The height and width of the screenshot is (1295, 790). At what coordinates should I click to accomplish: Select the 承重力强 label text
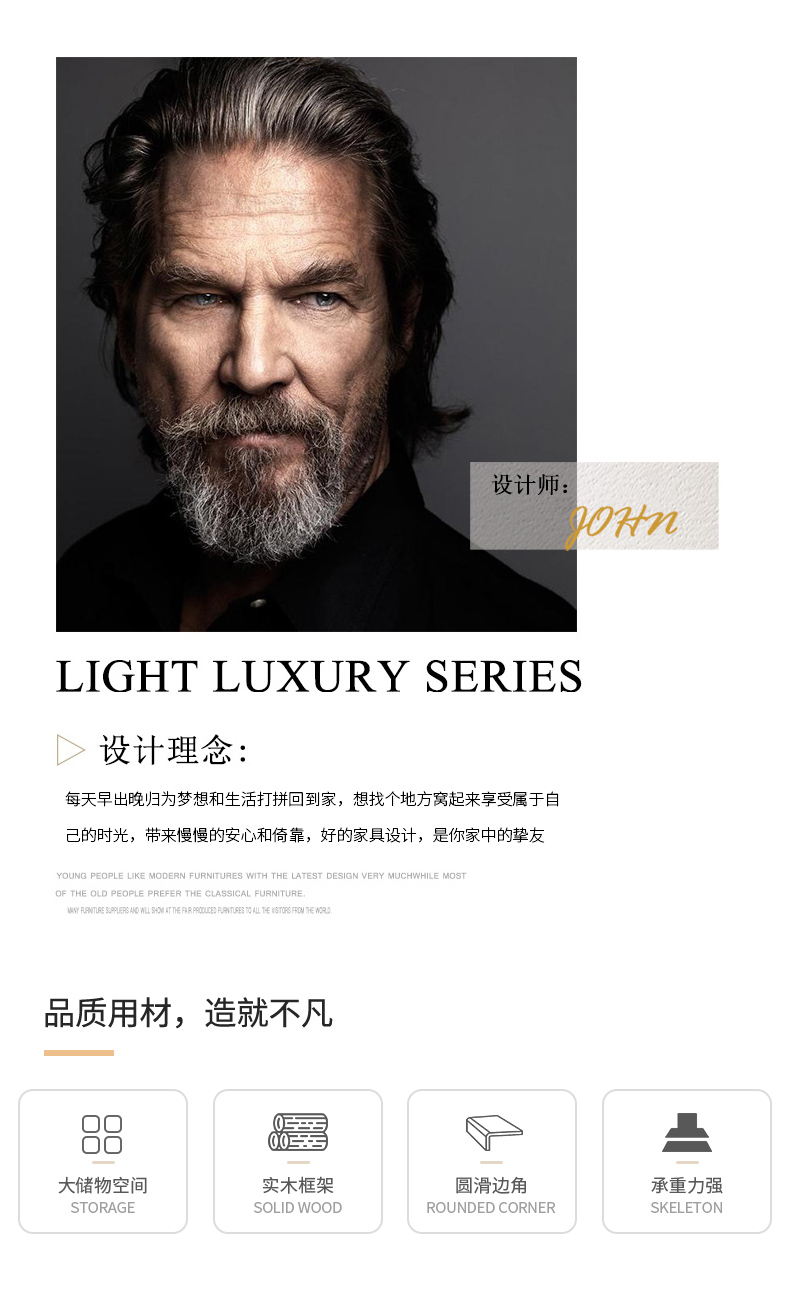point(687,1185)
